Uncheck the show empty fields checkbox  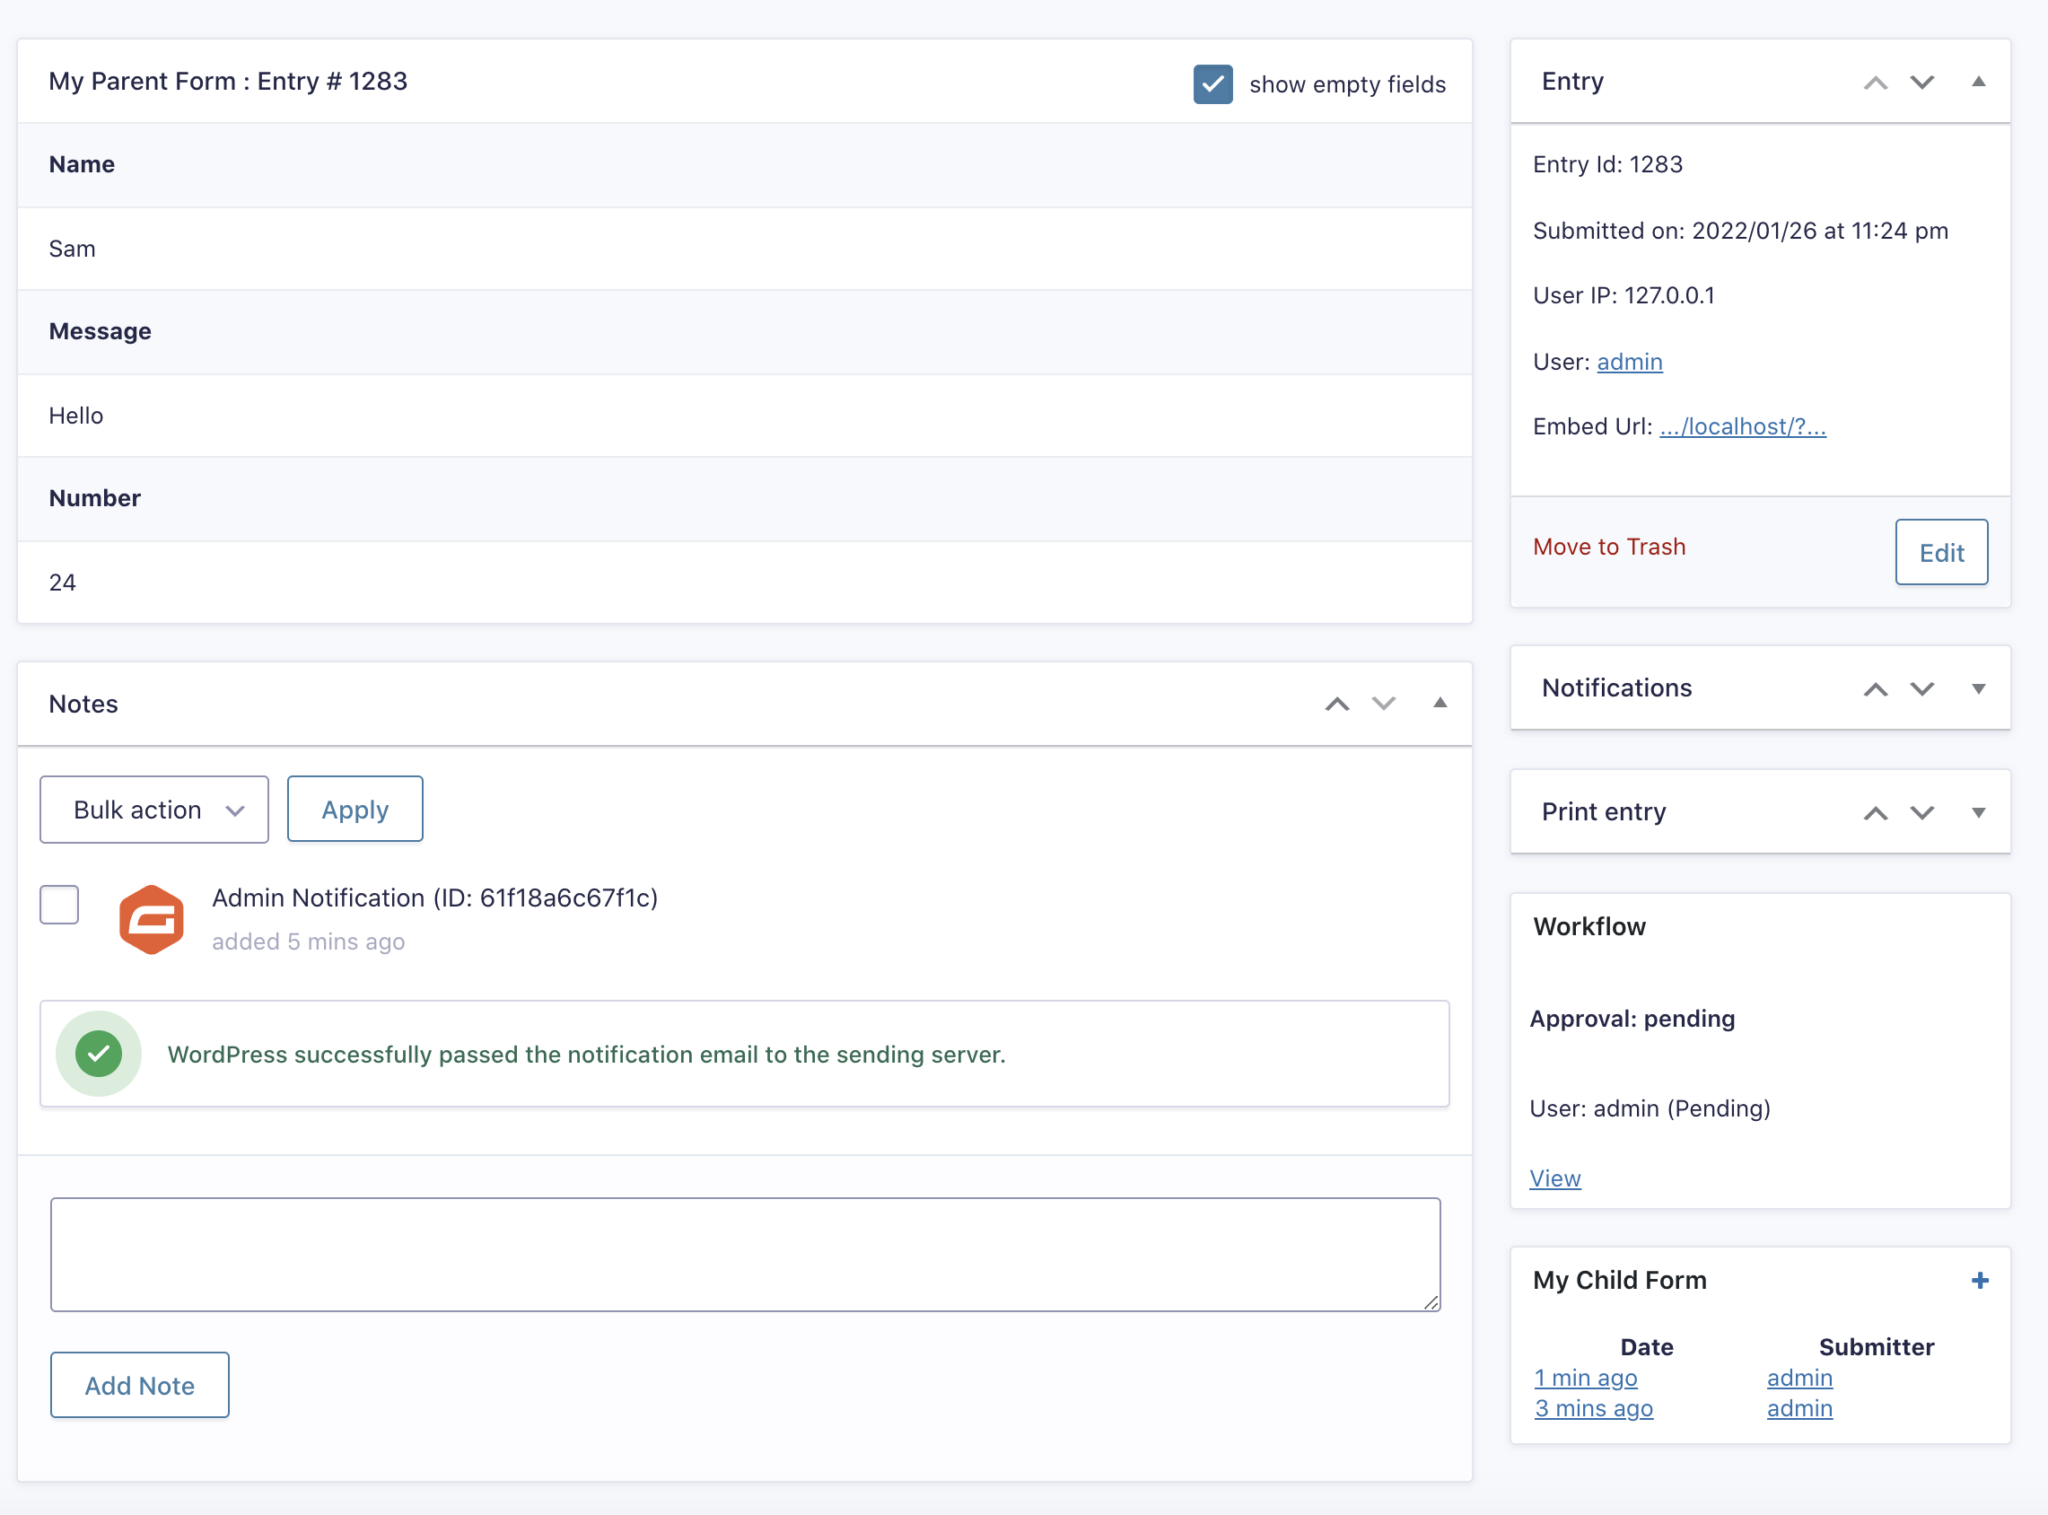click(x=1212, y=84)
